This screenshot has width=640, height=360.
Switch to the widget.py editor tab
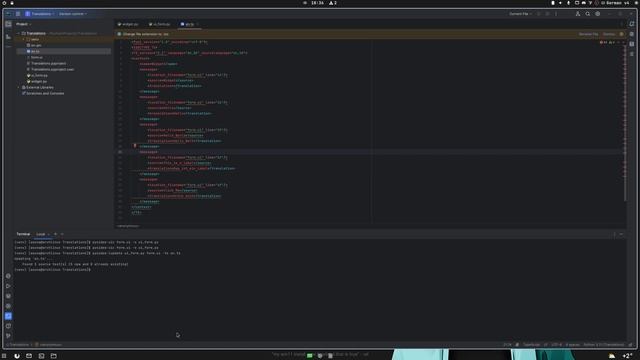[128, 24]
